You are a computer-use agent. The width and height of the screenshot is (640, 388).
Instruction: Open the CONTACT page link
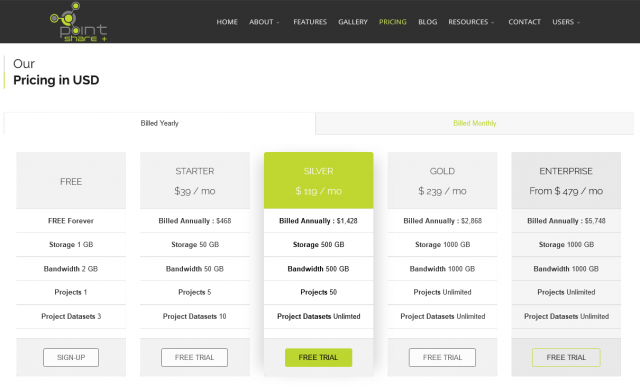click(x=524, y=22)
